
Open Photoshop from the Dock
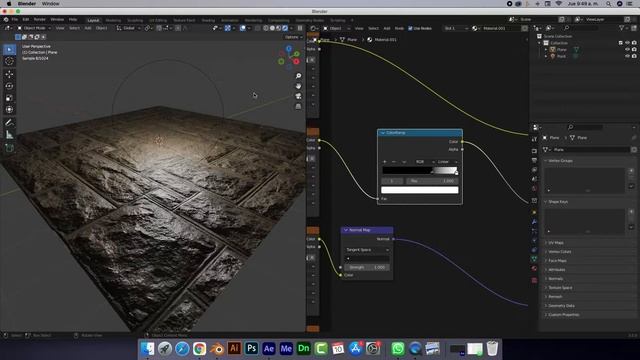pos(251,349)
